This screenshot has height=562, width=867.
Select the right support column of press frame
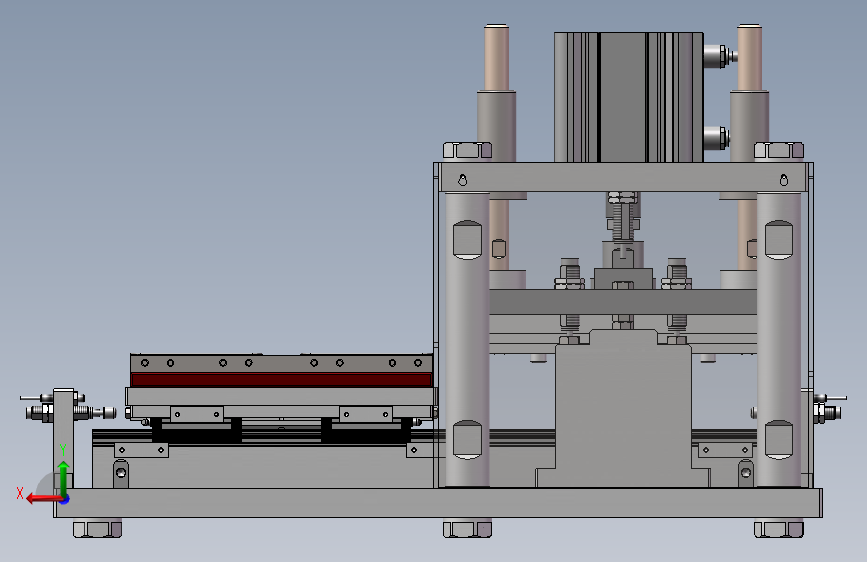click(x=779, y=340)
